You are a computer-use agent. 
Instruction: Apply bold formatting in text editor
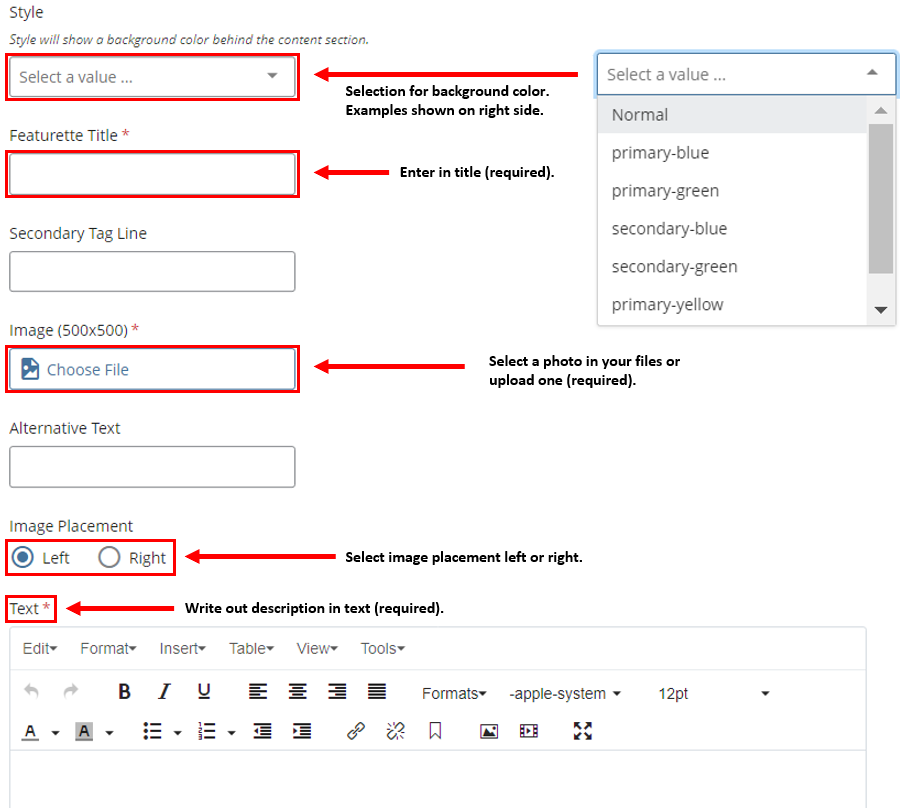124,691
